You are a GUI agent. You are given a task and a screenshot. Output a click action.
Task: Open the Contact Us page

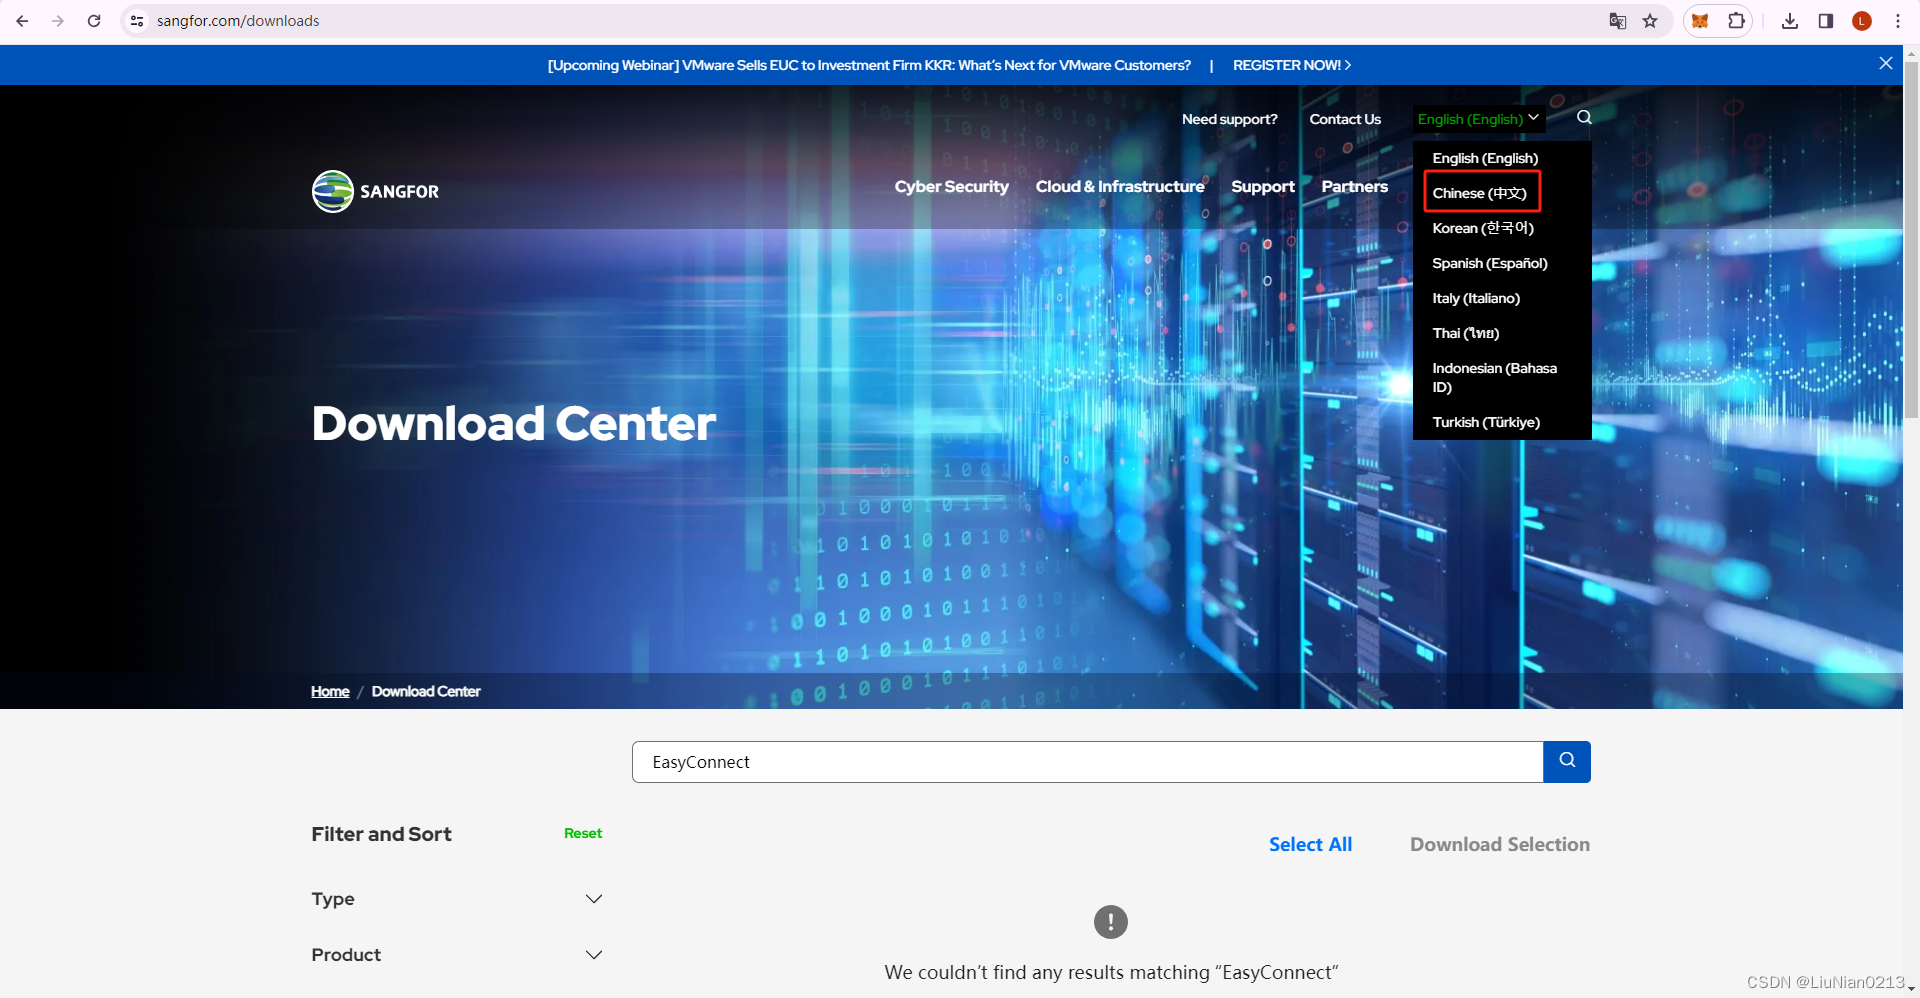coord(1345,119)
